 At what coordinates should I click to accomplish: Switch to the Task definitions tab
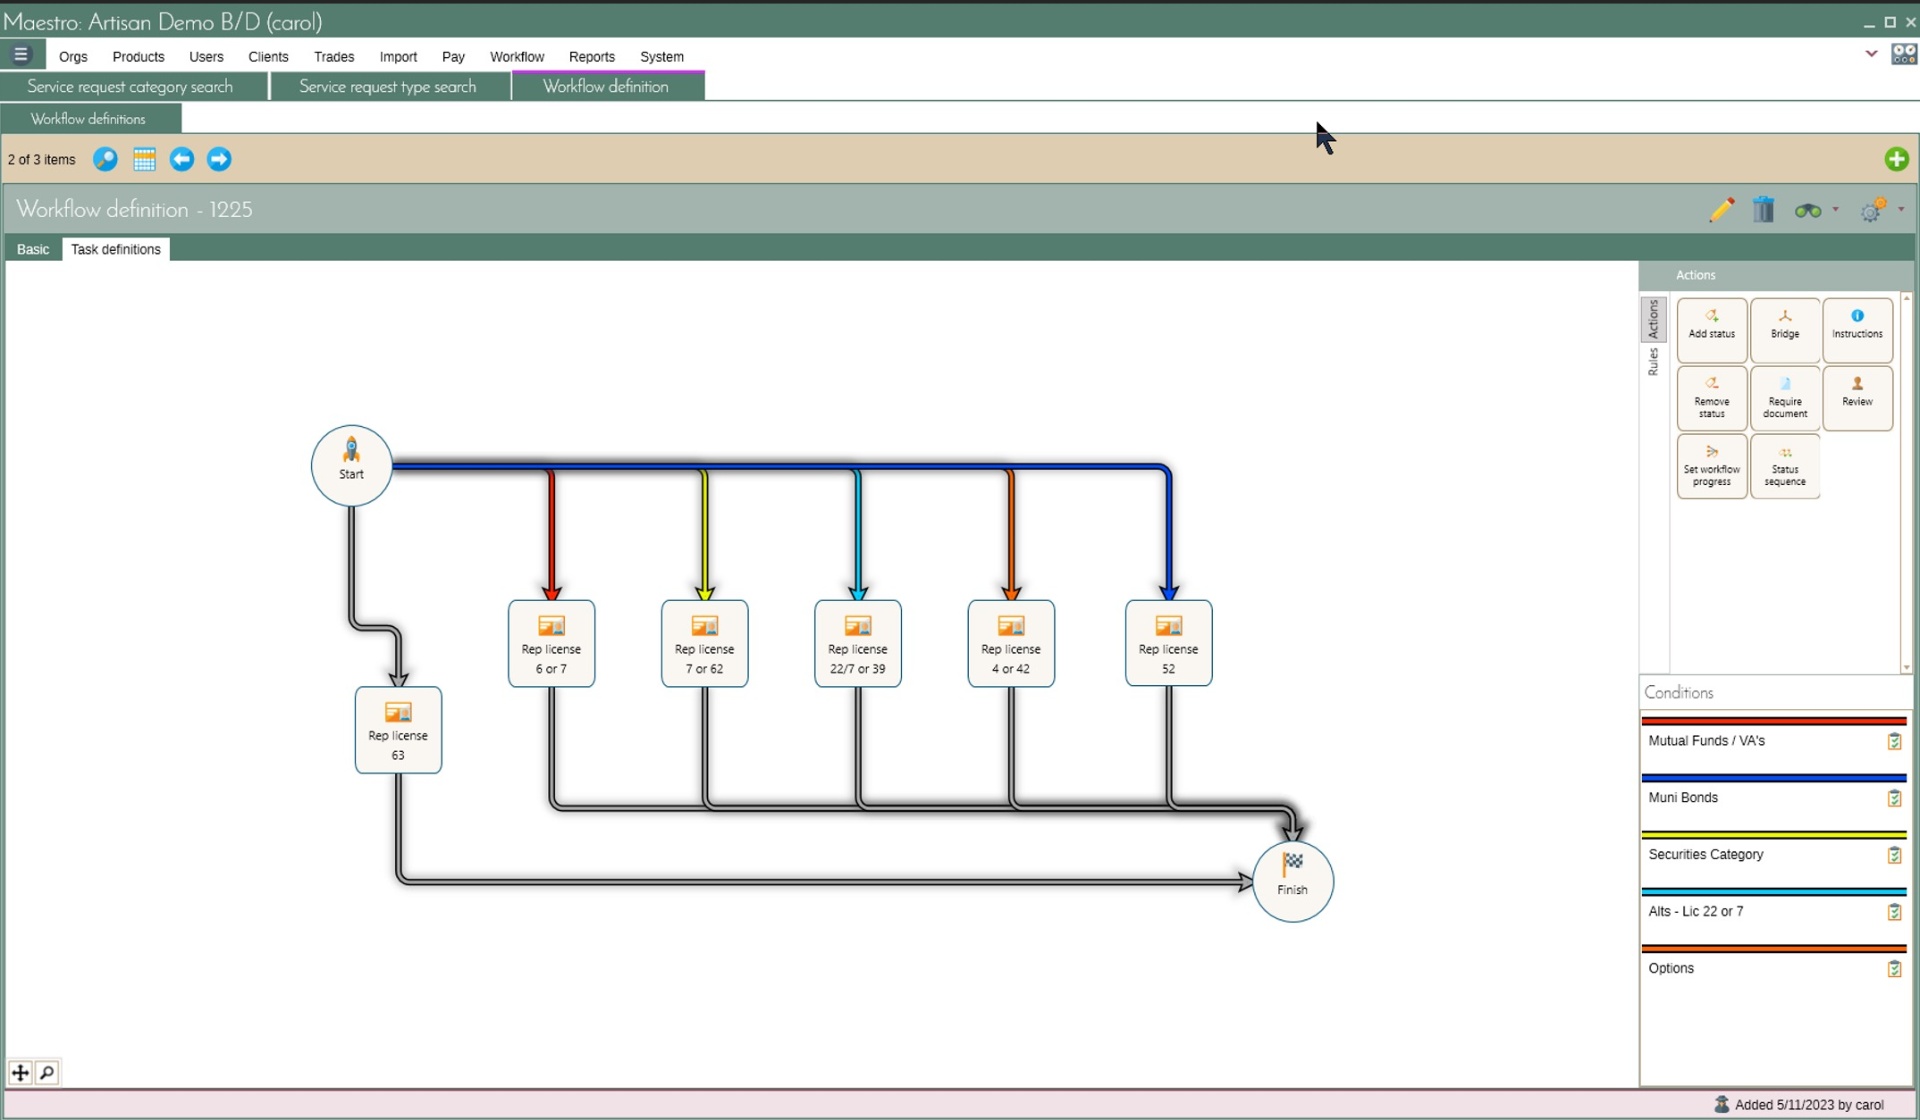tap(116, 249)
